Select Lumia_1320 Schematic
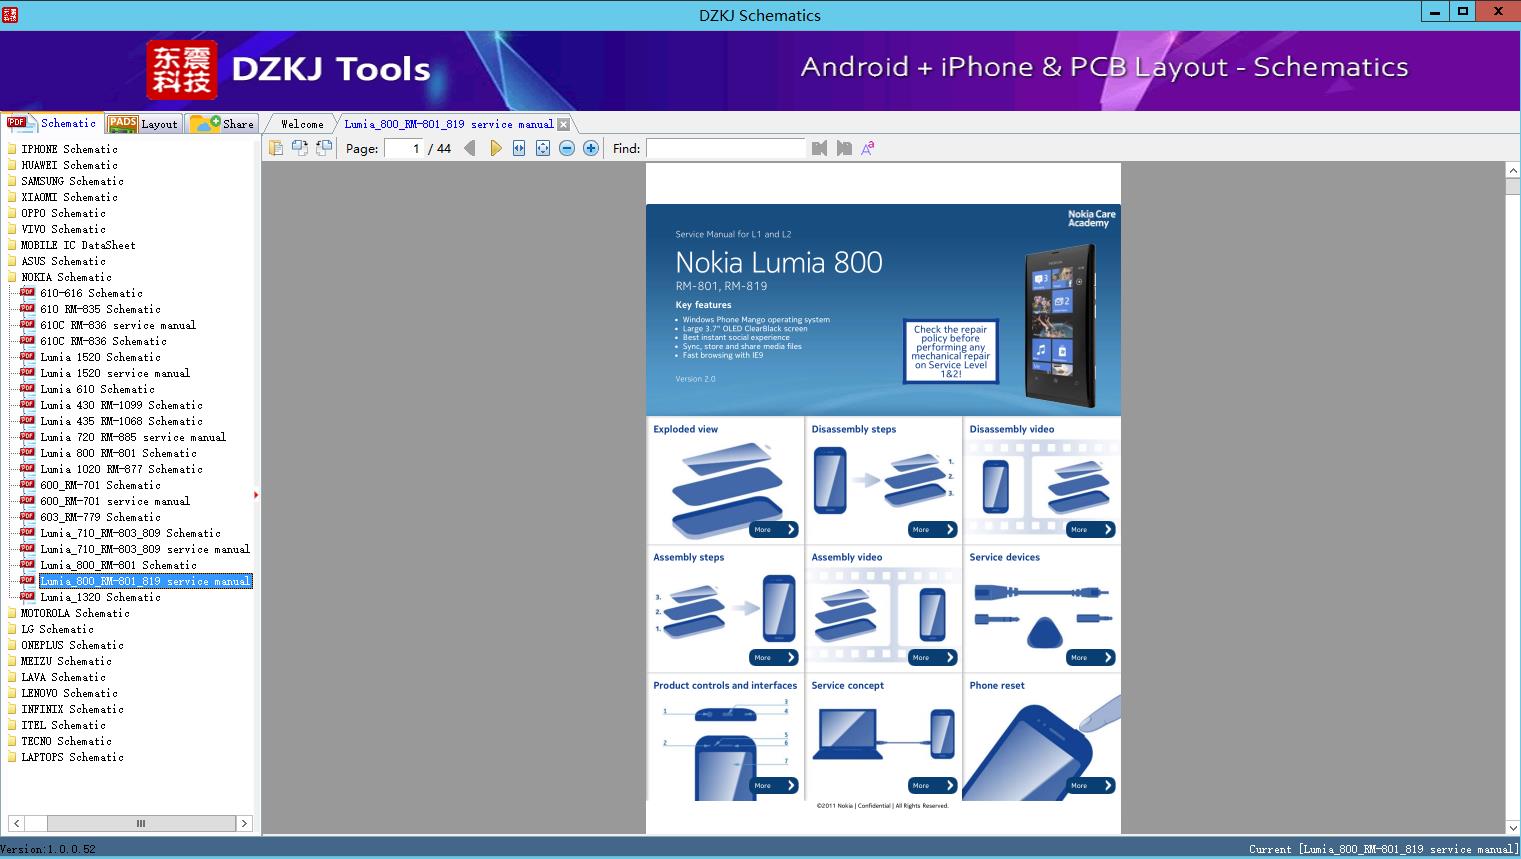The image size is (1521, 859). click(x=100, y=597)
